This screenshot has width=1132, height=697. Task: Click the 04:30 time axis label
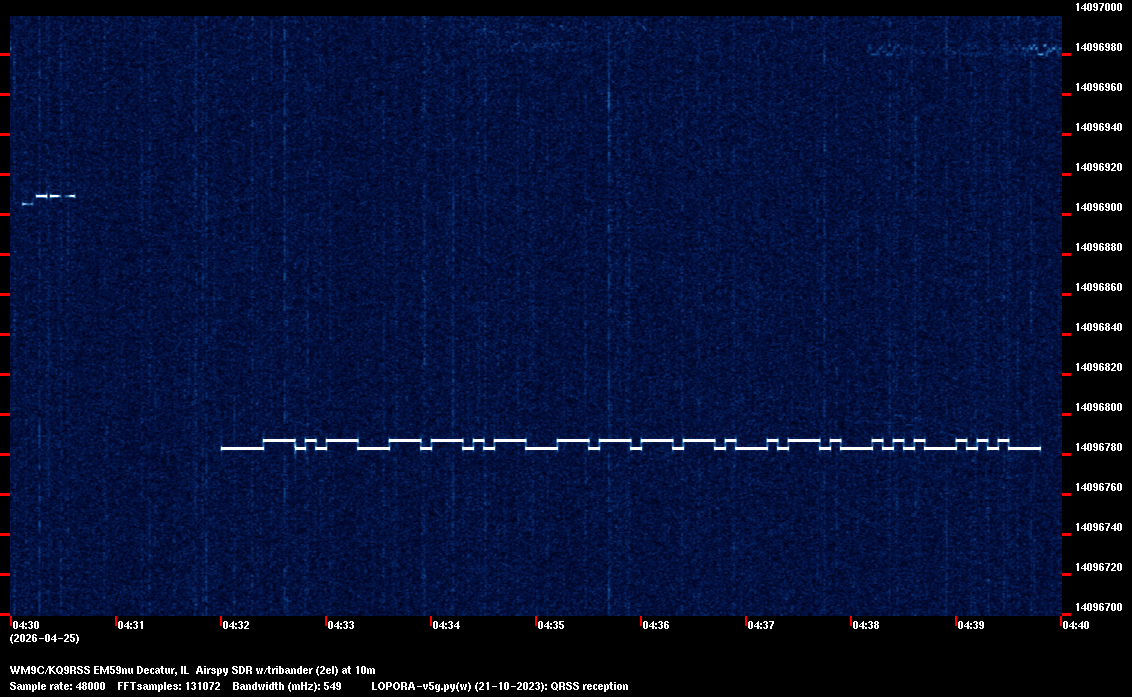point(26,625)
